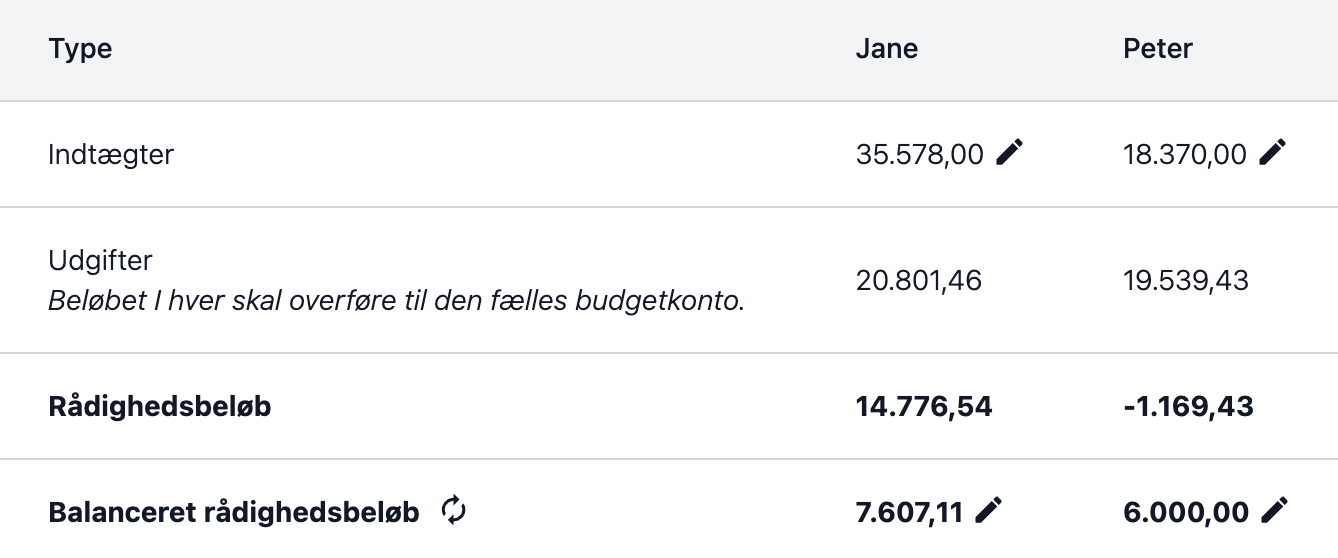The width and height of the screenshot is (1338, 558).
Task: Select the Jane column header
Action: pyautogui.click(x=886, y=49)
